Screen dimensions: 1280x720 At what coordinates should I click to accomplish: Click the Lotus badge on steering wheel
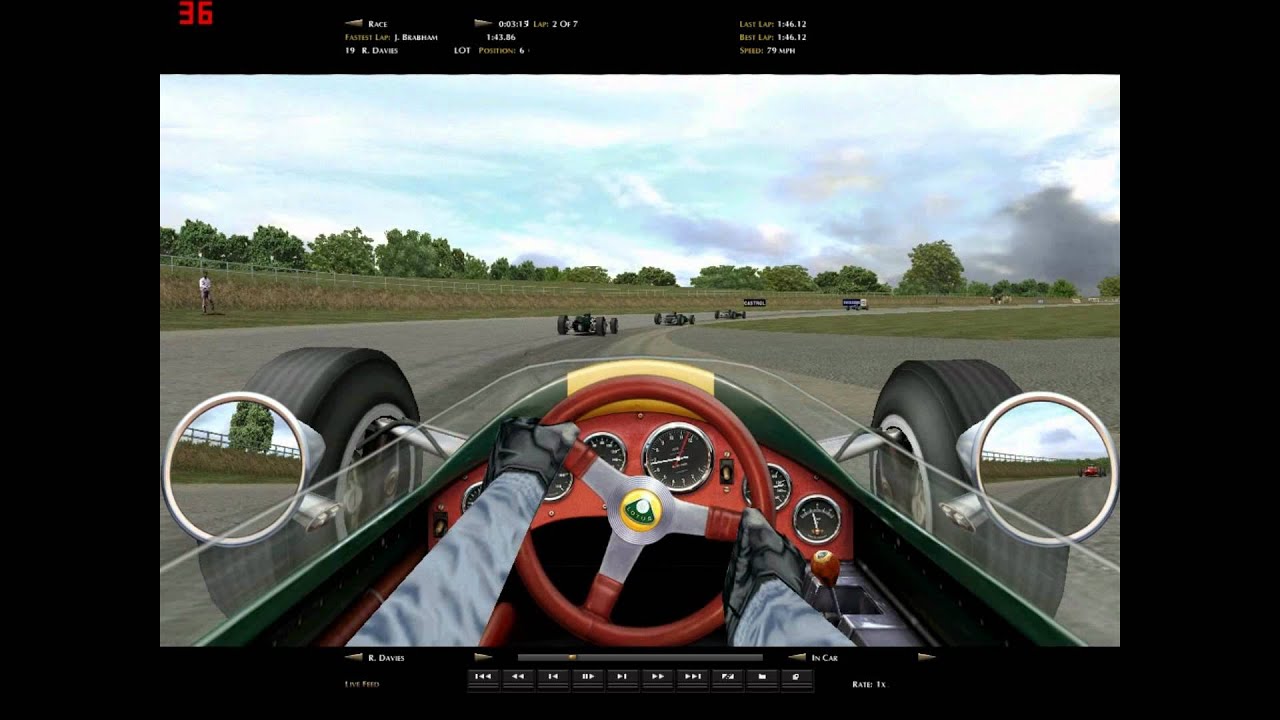(x=641, y=510)
